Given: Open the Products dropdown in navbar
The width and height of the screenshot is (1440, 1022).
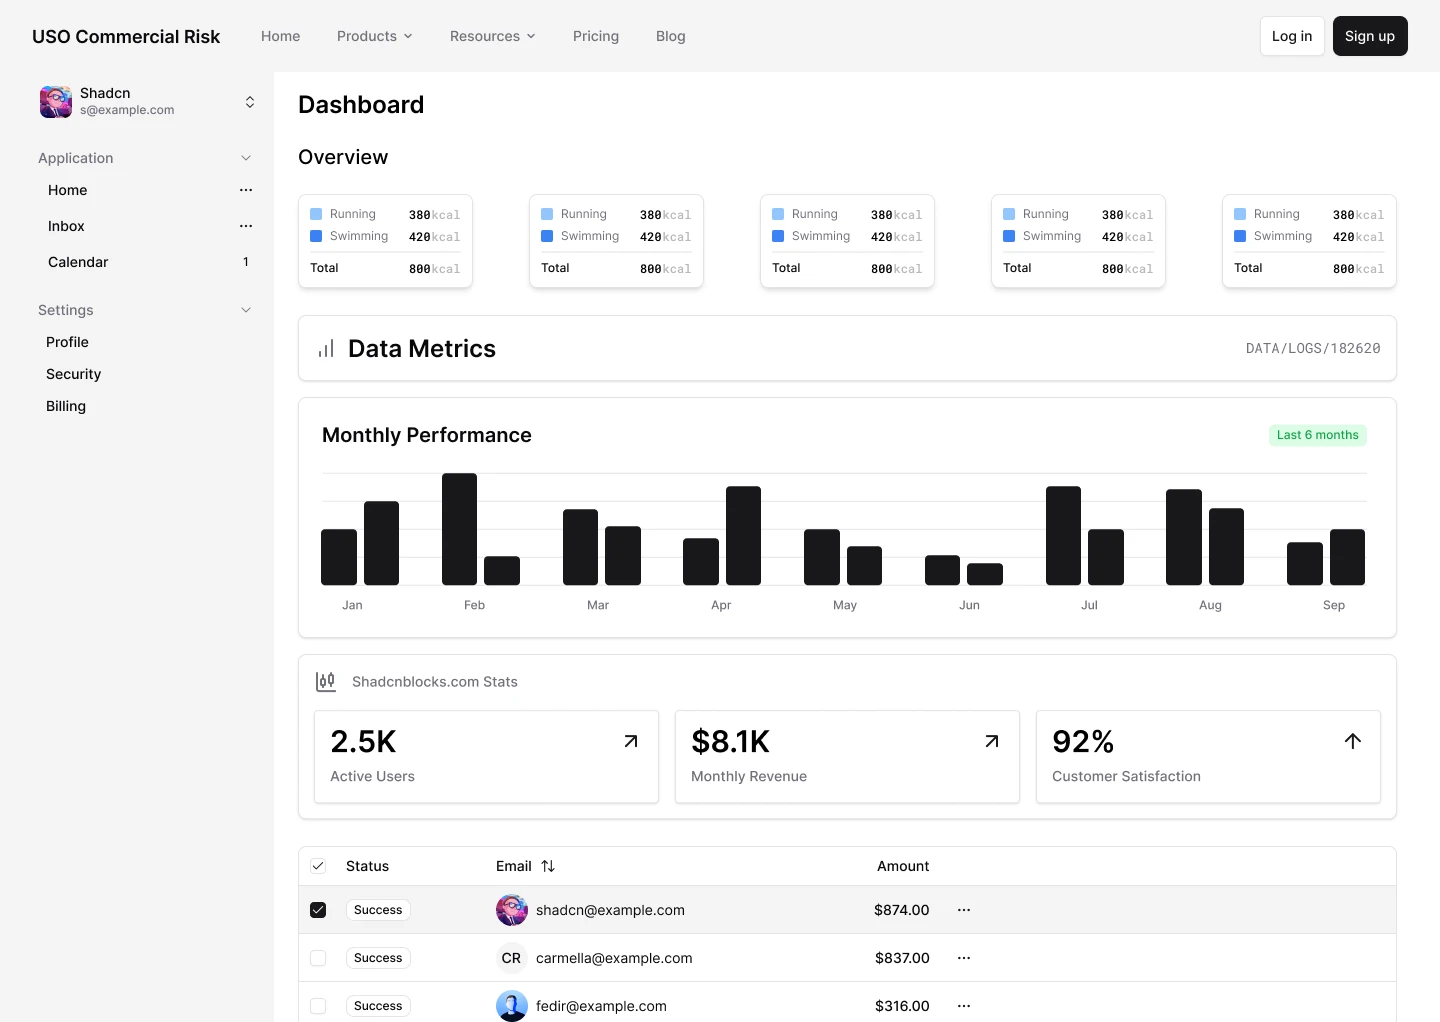Looking at the screenshot, I should point(374,36).
